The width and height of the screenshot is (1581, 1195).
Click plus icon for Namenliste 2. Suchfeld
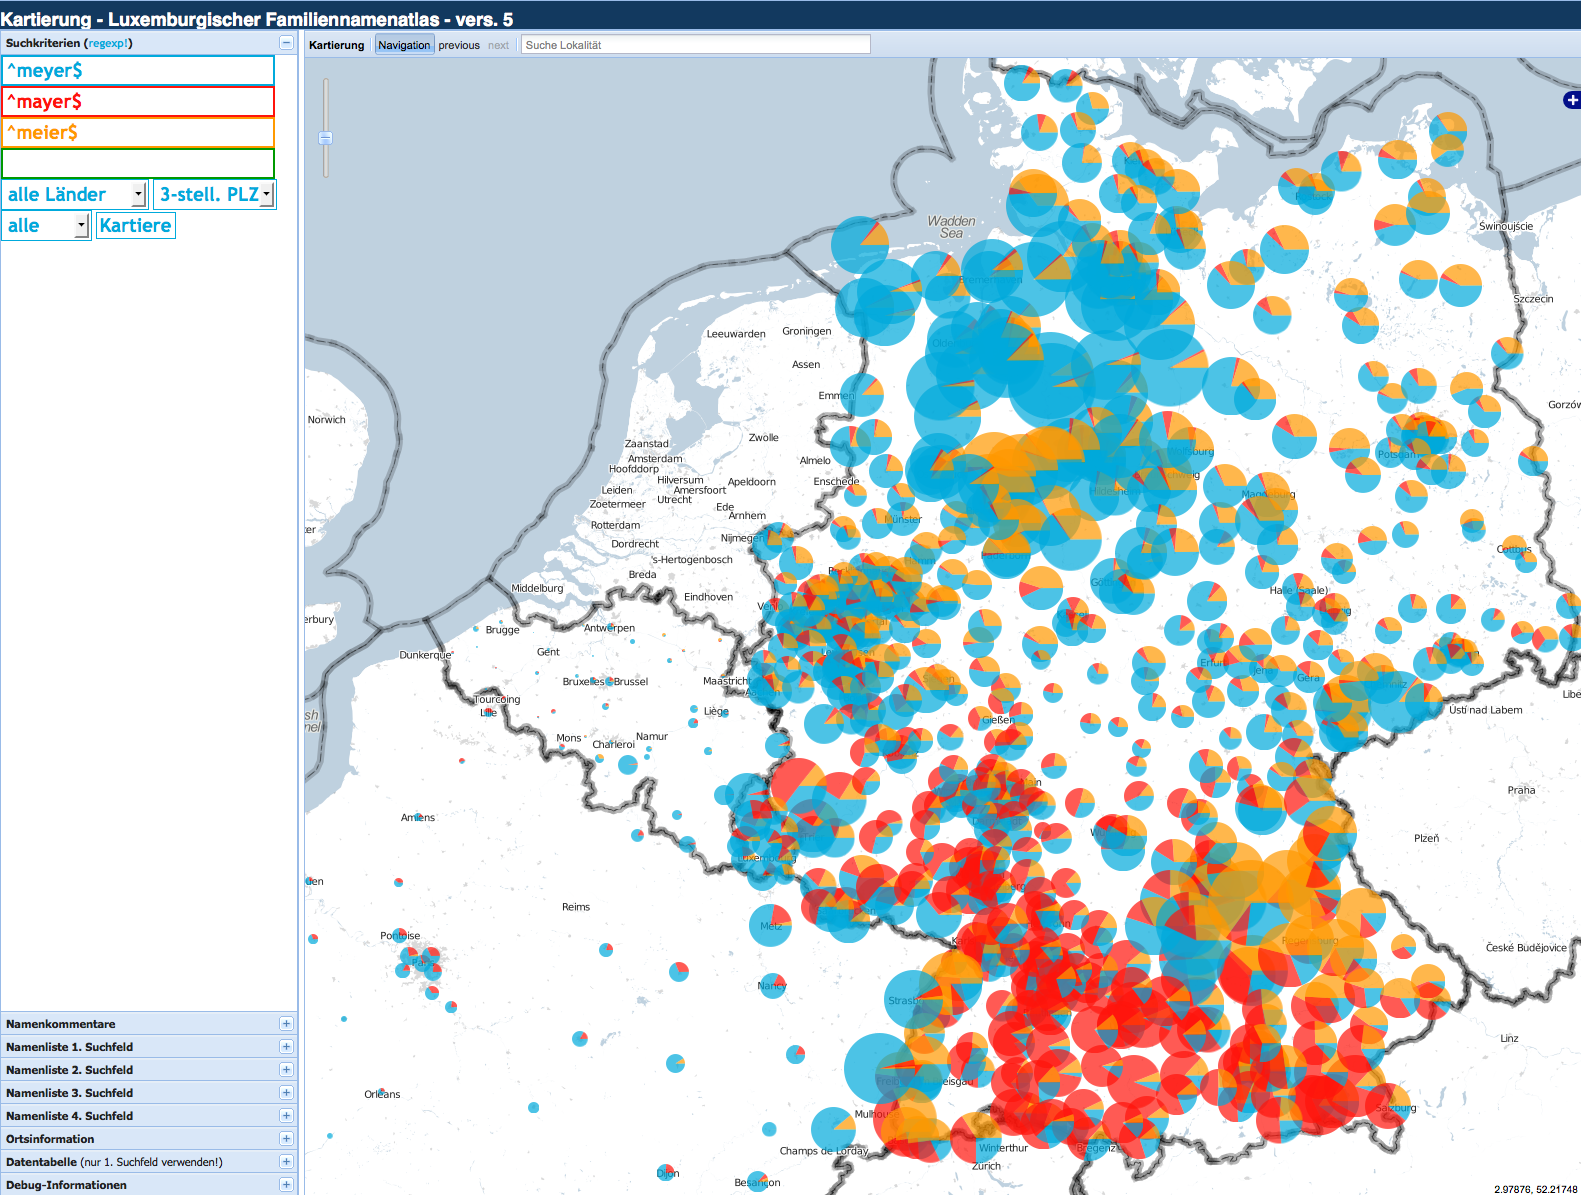(x=286, y=1070)
